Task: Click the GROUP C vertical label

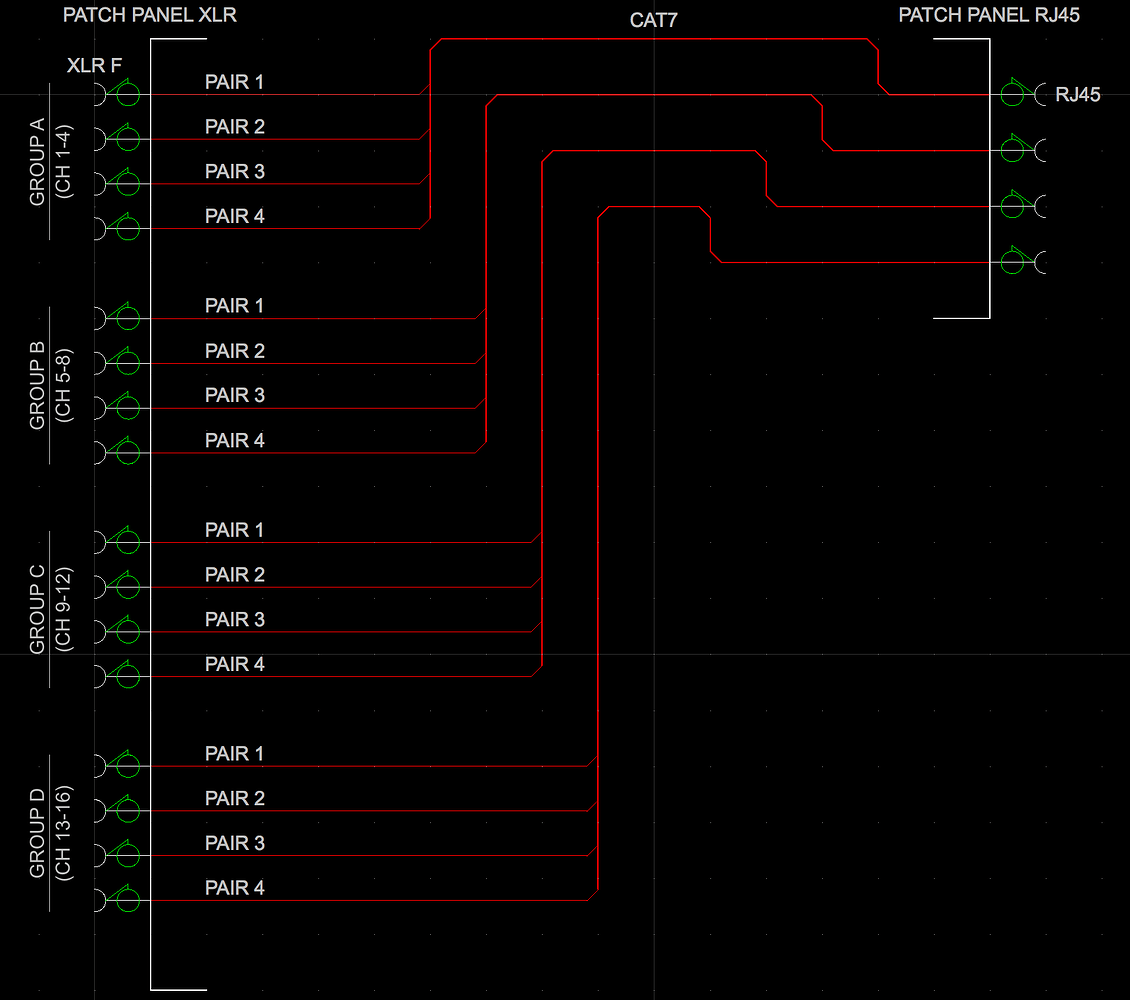Action: 37,610
